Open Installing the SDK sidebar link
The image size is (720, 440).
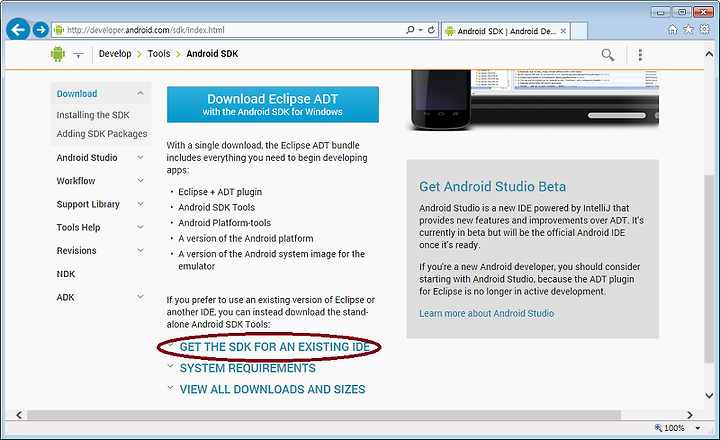[93, 115]
